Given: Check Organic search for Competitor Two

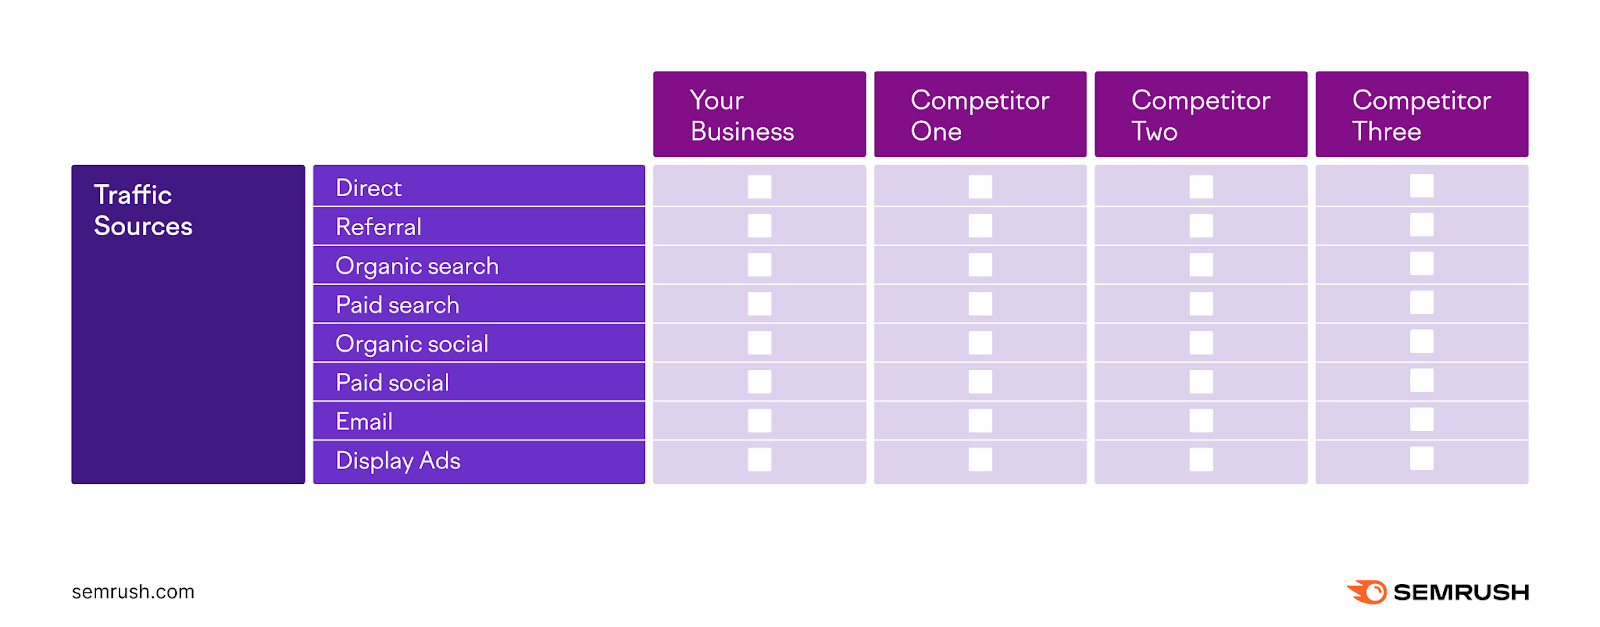Looking at the screenshot, I should point(1201,265).
